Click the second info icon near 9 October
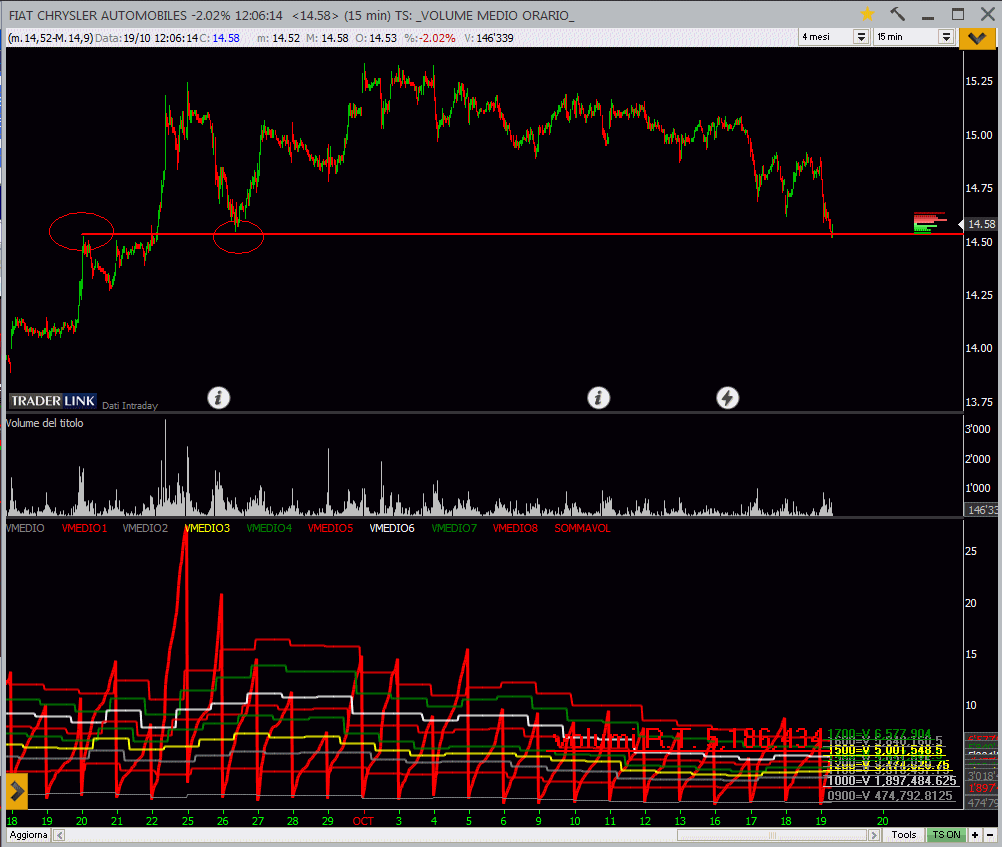The width and height of the screenshot is (1002, 847). click(598, 398)
